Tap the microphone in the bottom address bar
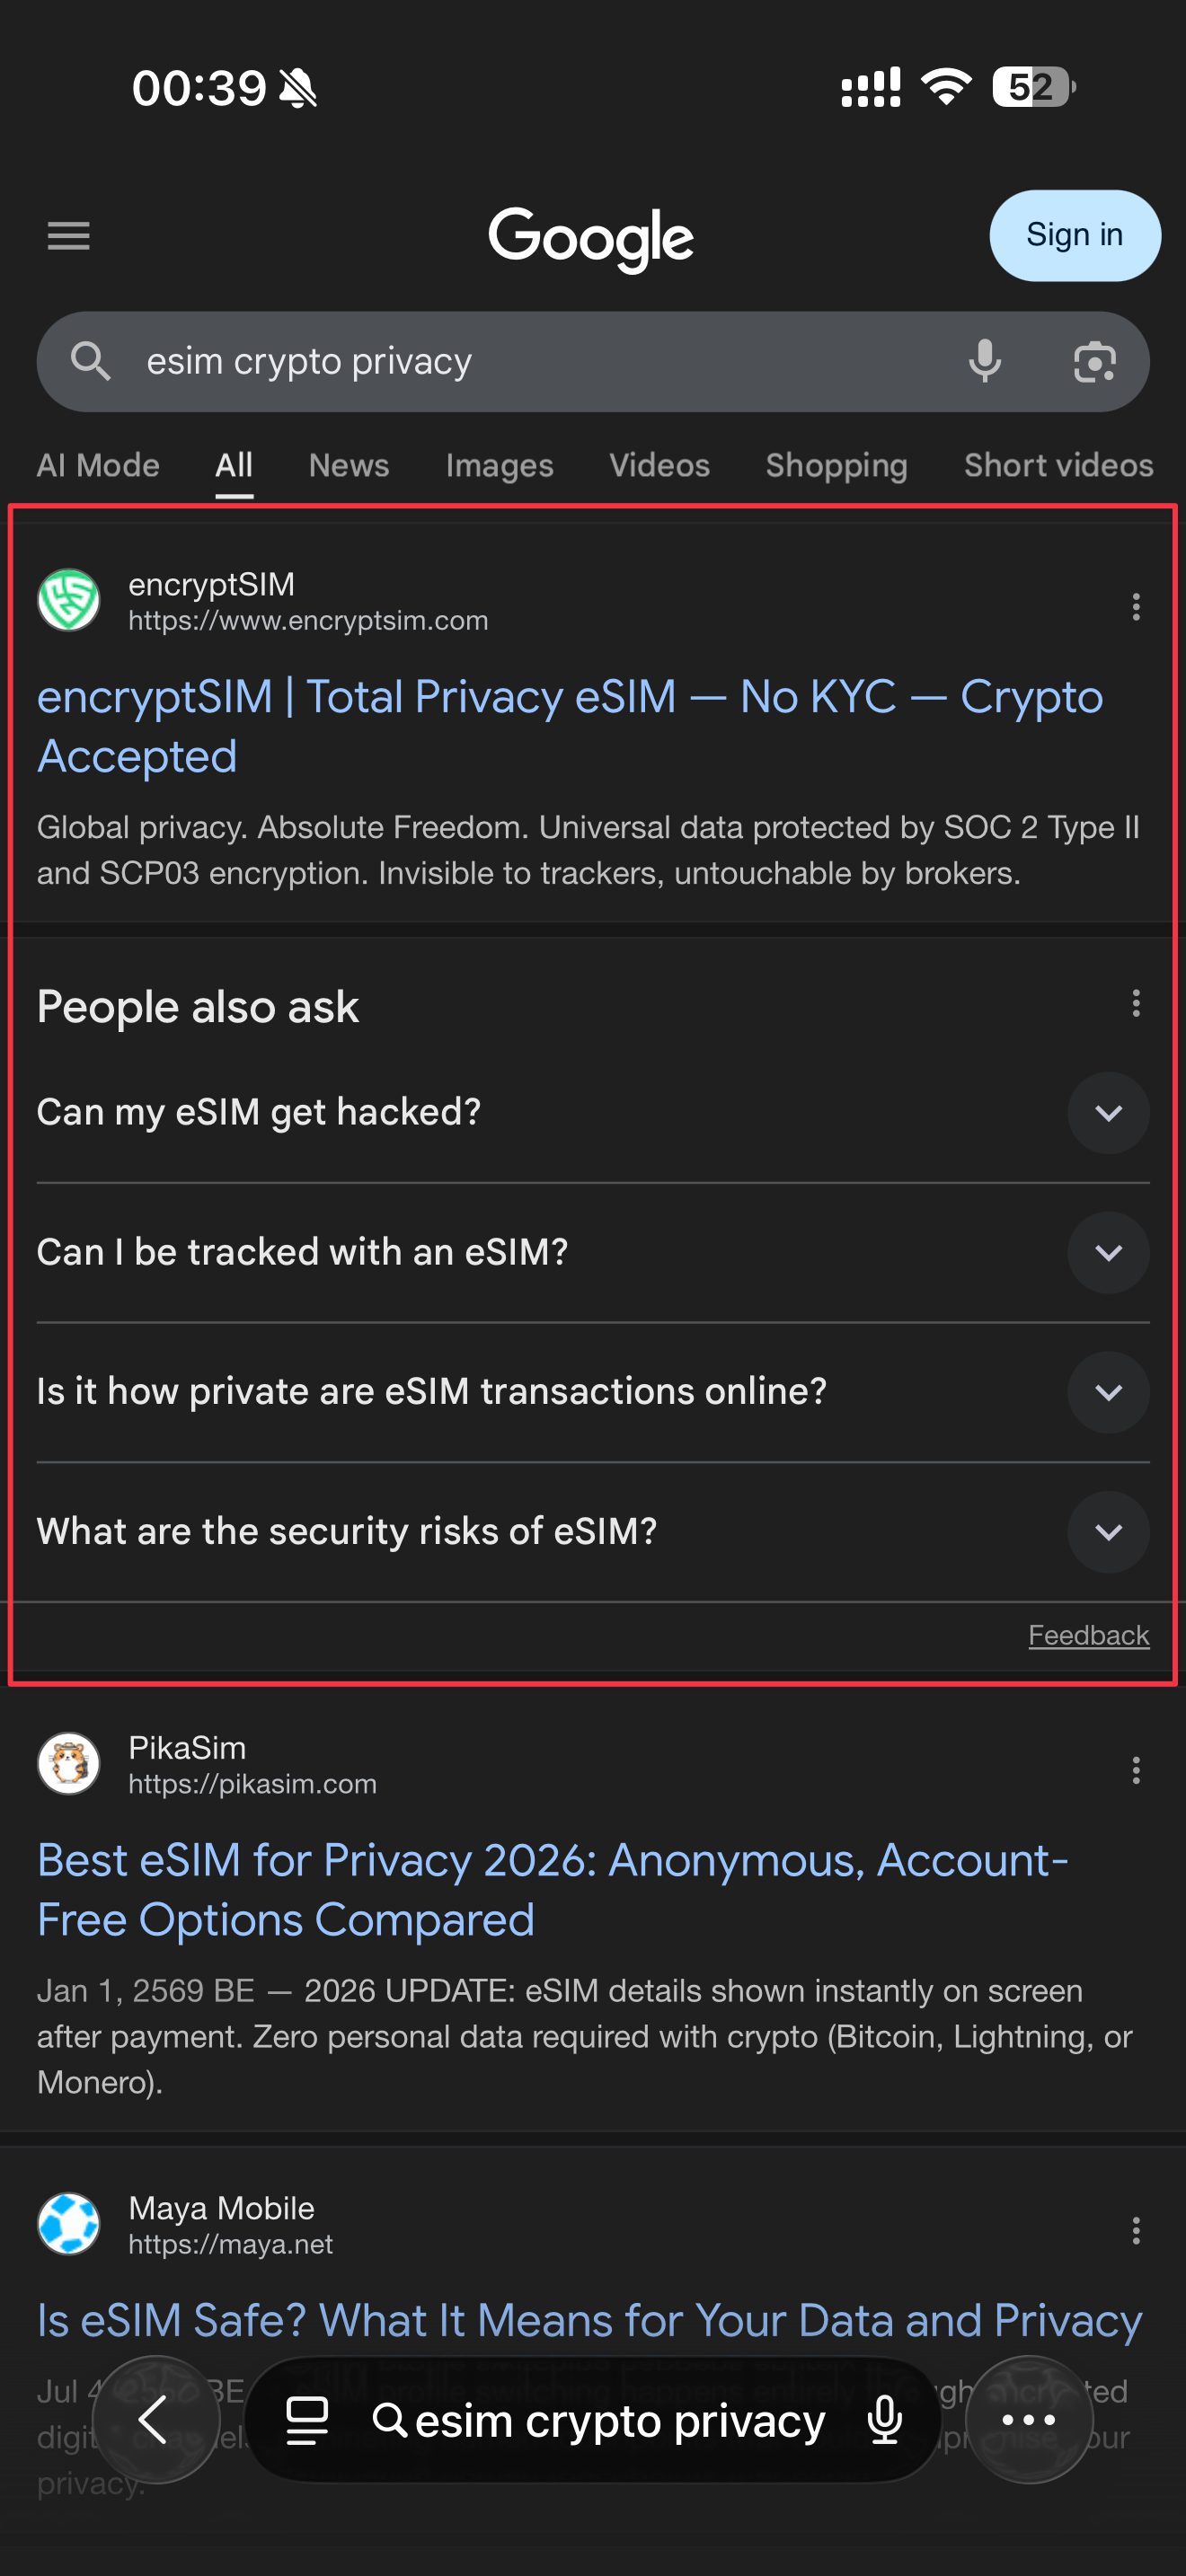1186x2576 pixels. point(885,2421)
